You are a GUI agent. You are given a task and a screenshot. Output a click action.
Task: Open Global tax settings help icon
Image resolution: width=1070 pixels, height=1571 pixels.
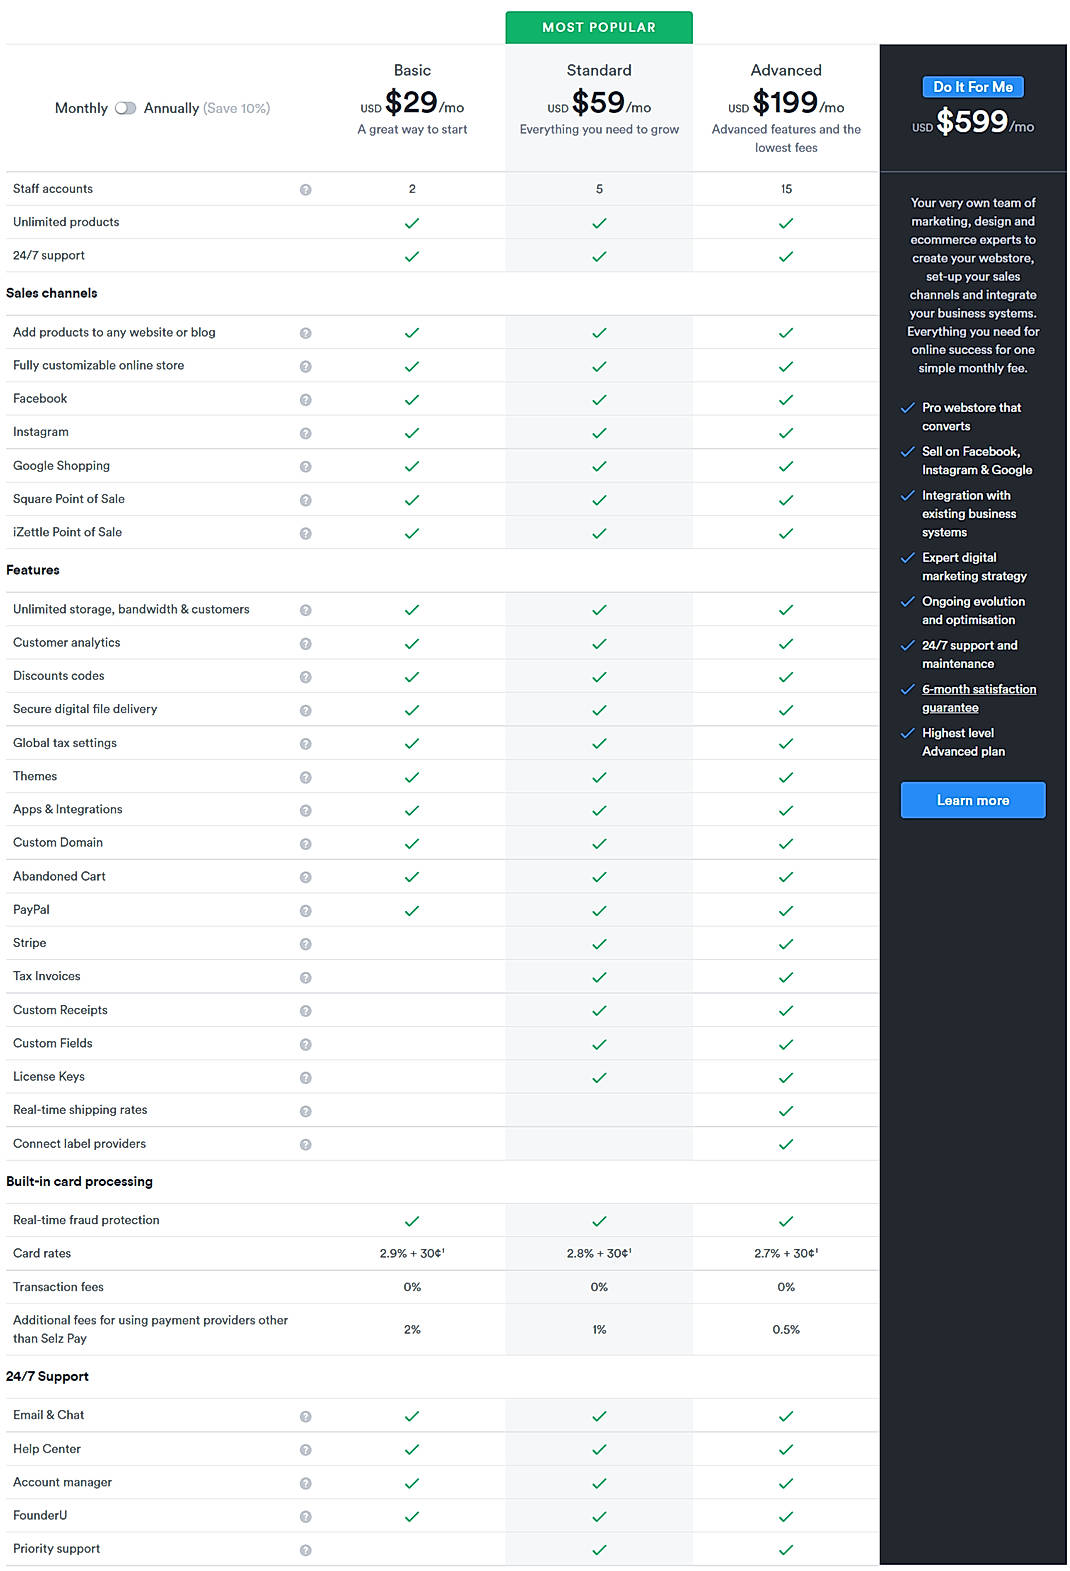point(306,744)
